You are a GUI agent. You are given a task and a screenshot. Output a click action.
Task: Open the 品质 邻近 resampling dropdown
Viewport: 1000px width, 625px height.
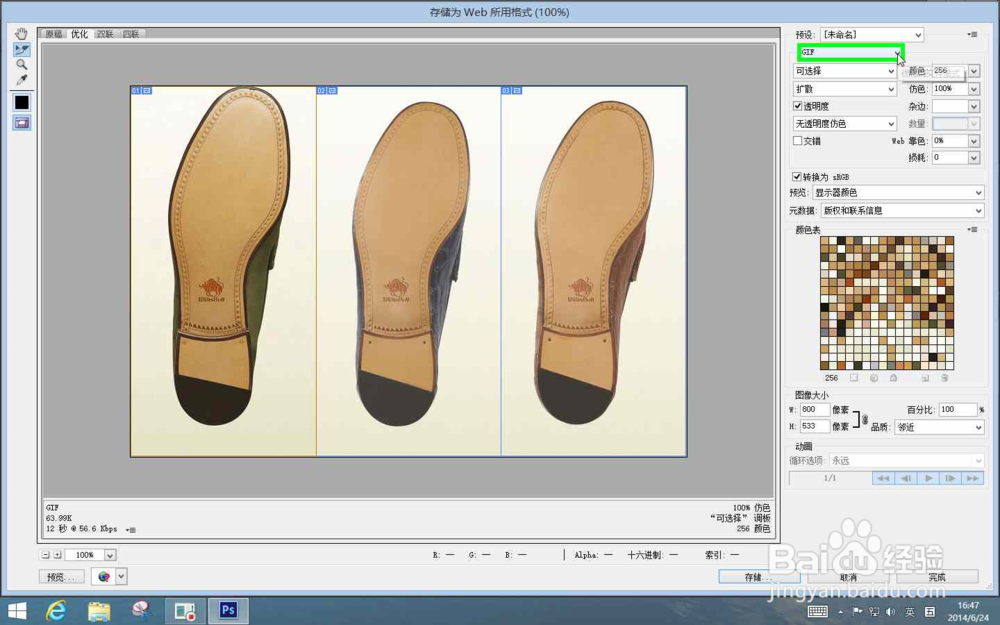click(939, 427)
